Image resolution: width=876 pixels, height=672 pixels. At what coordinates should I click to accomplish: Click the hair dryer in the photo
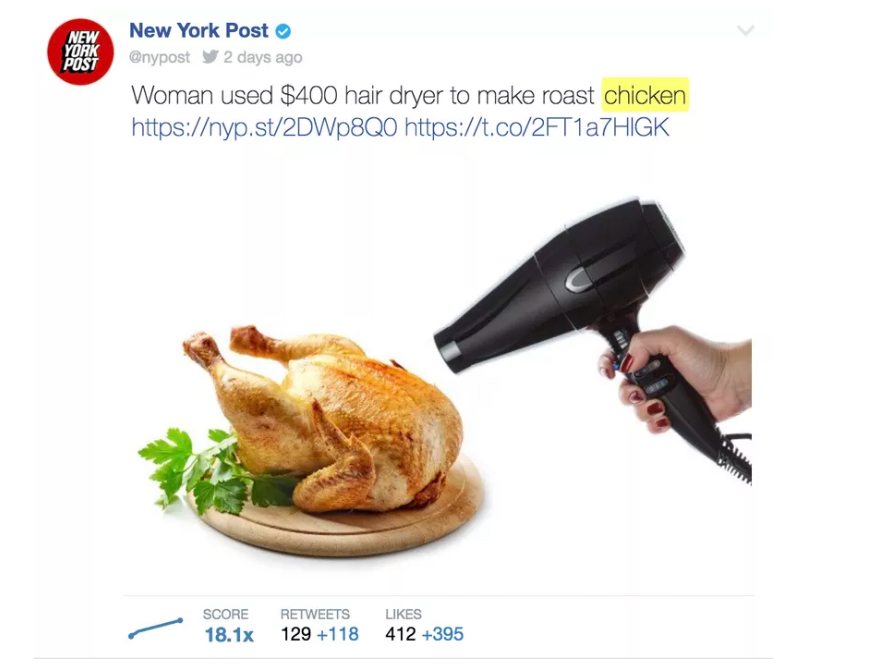point(581,313)
